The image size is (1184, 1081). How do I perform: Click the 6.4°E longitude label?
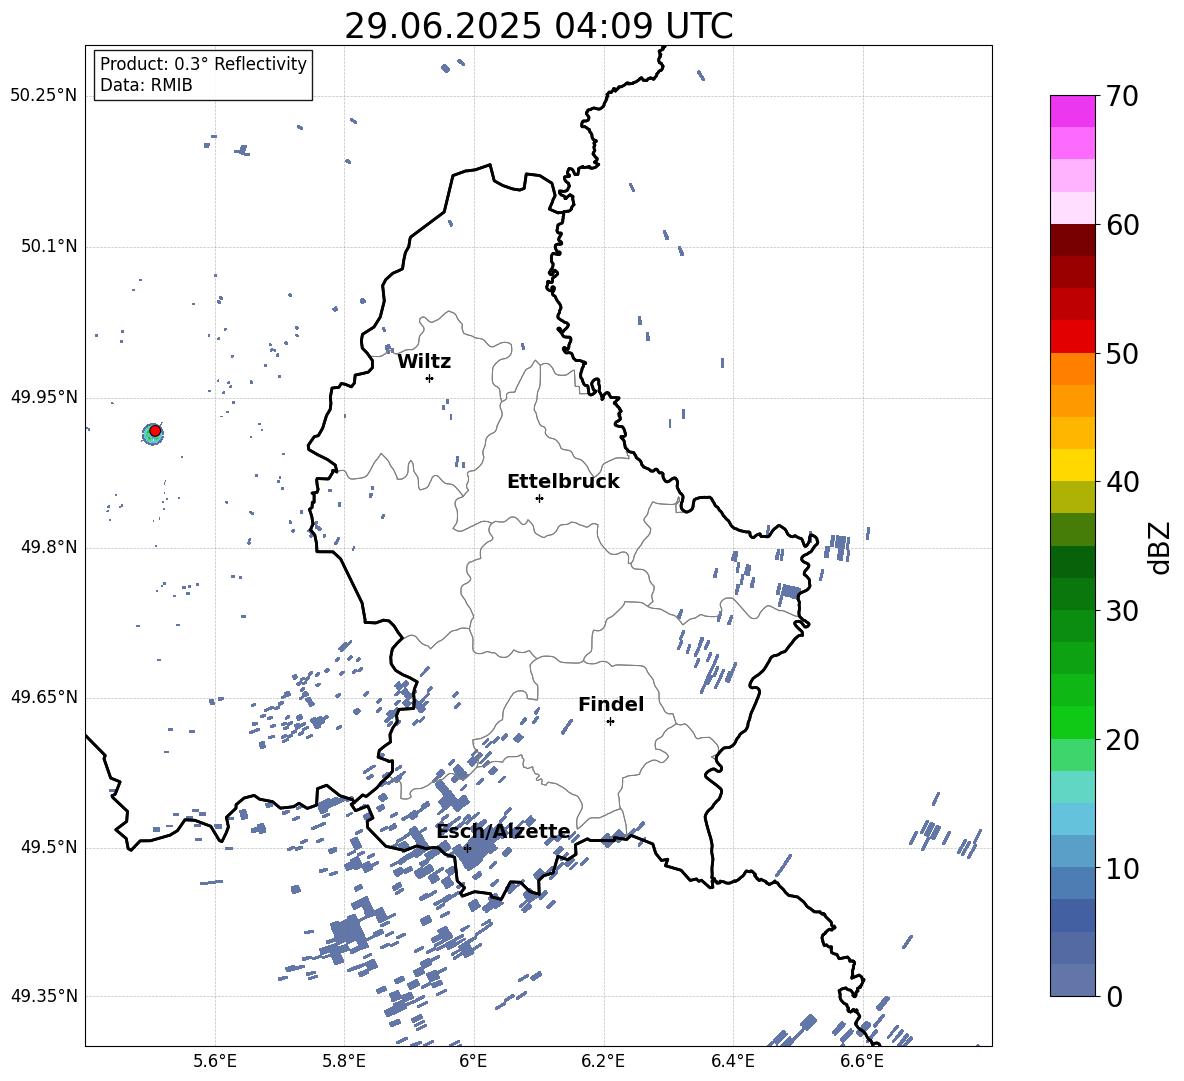(x=732, y=1062)
